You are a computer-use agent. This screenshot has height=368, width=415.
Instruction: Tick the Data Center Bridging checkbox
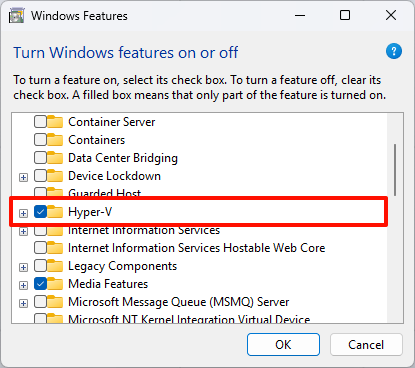click(x=40, y=158)
